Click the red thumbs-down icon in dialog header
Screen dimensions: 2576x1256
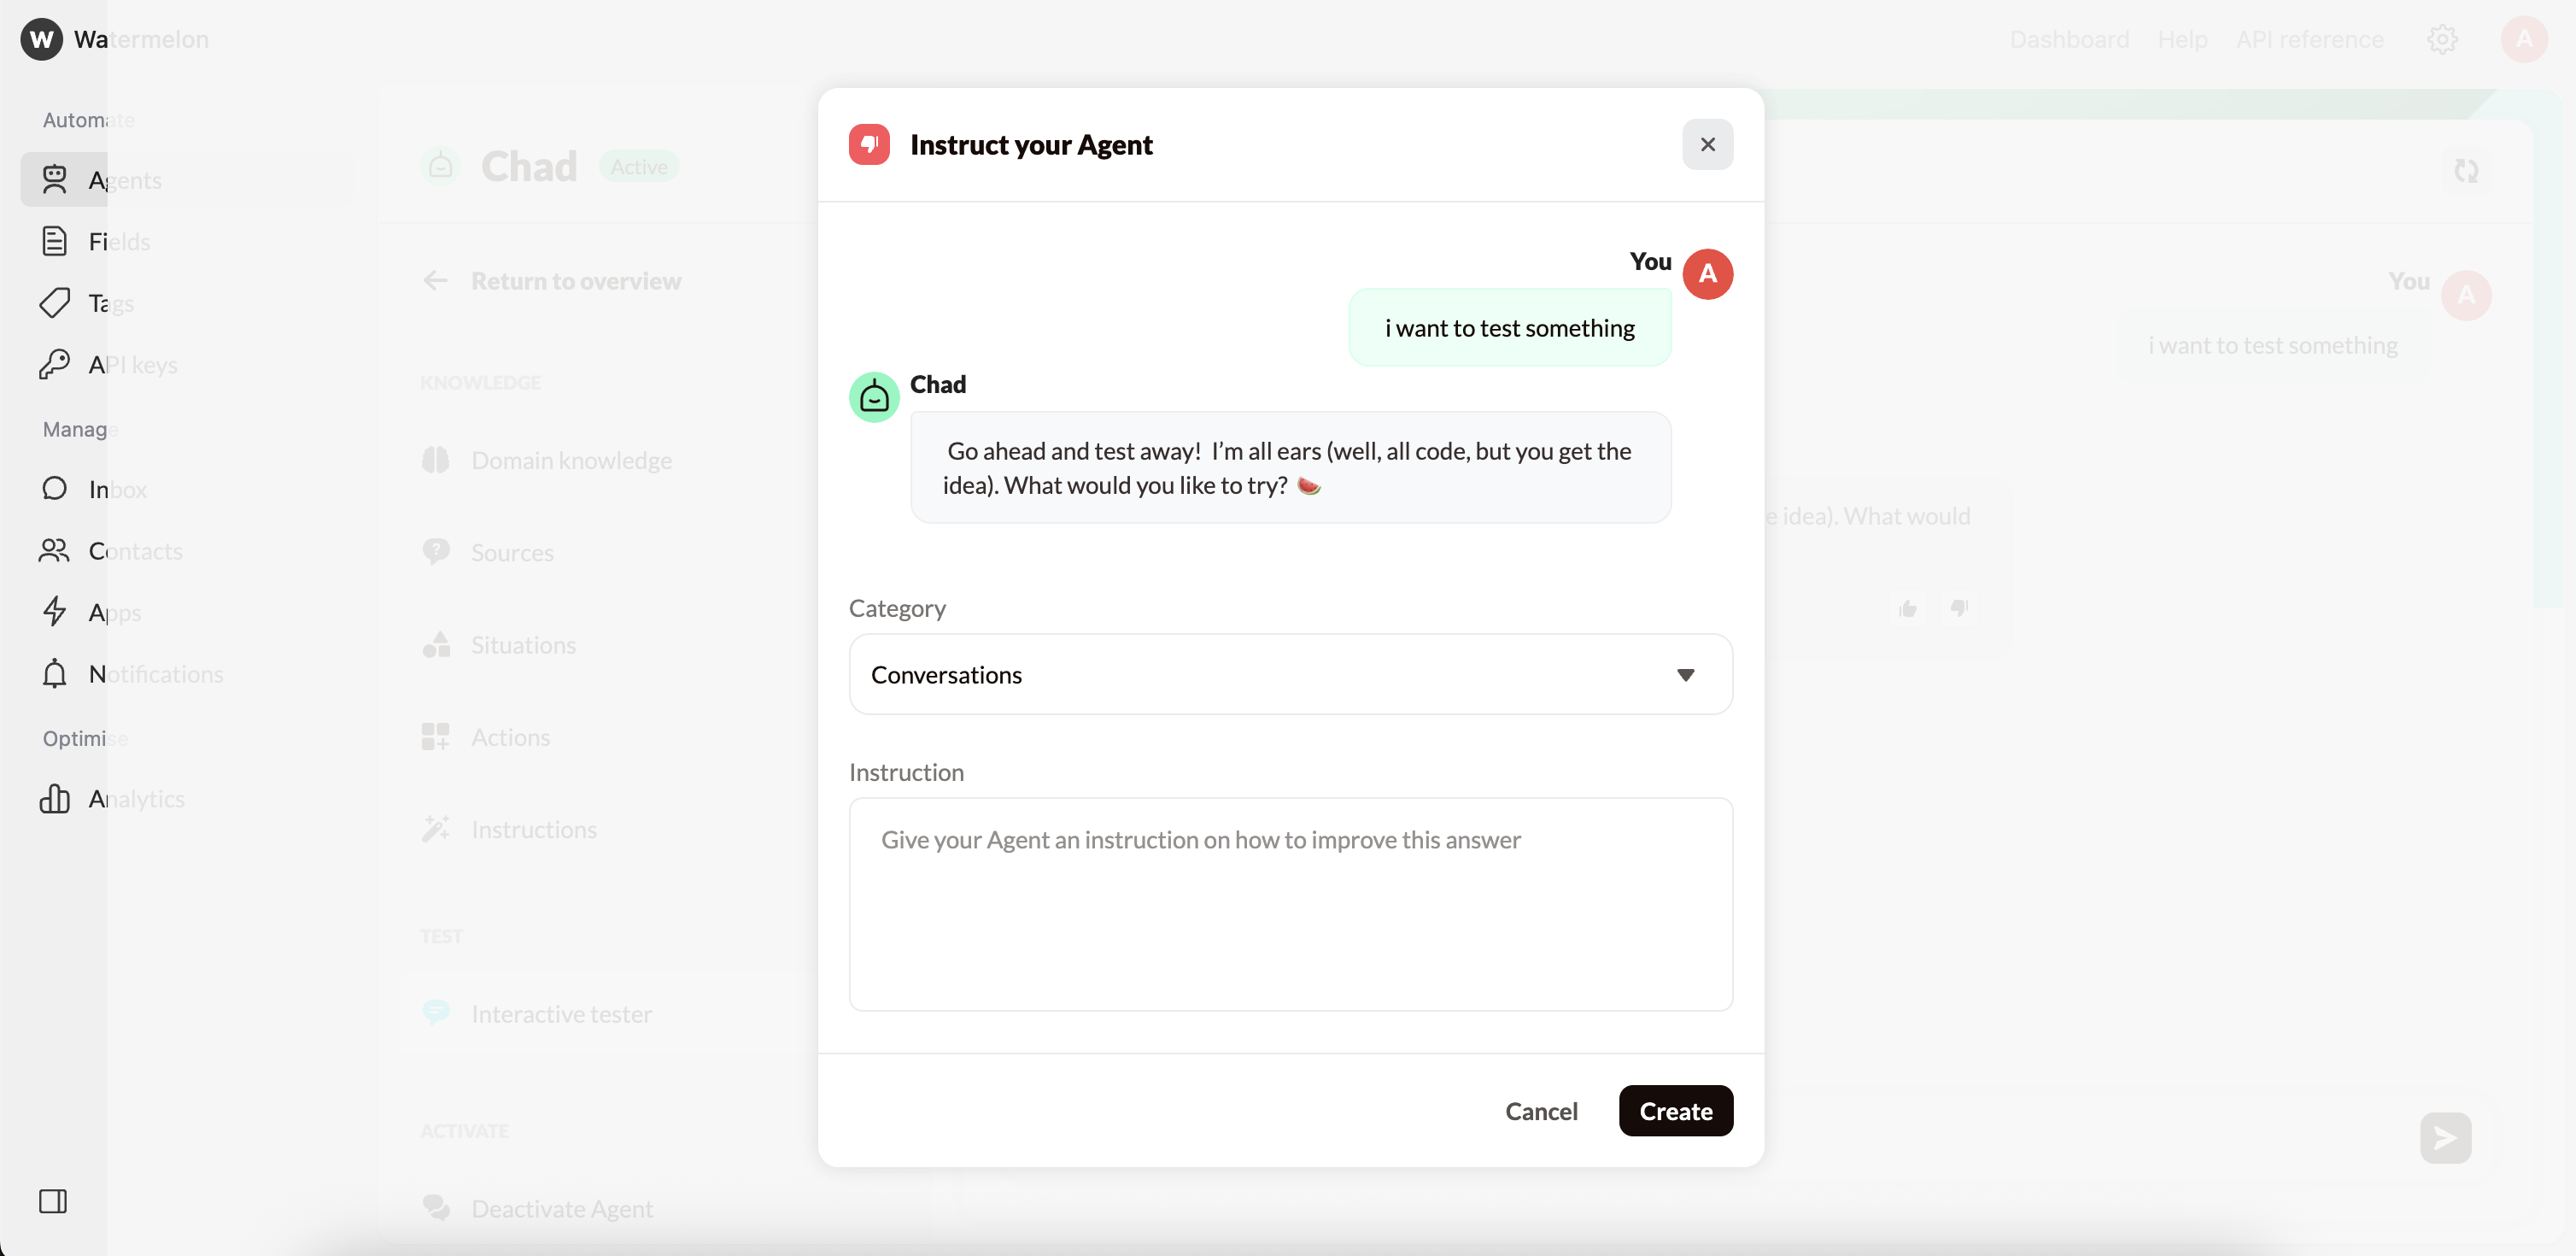[x=869, y=145]
